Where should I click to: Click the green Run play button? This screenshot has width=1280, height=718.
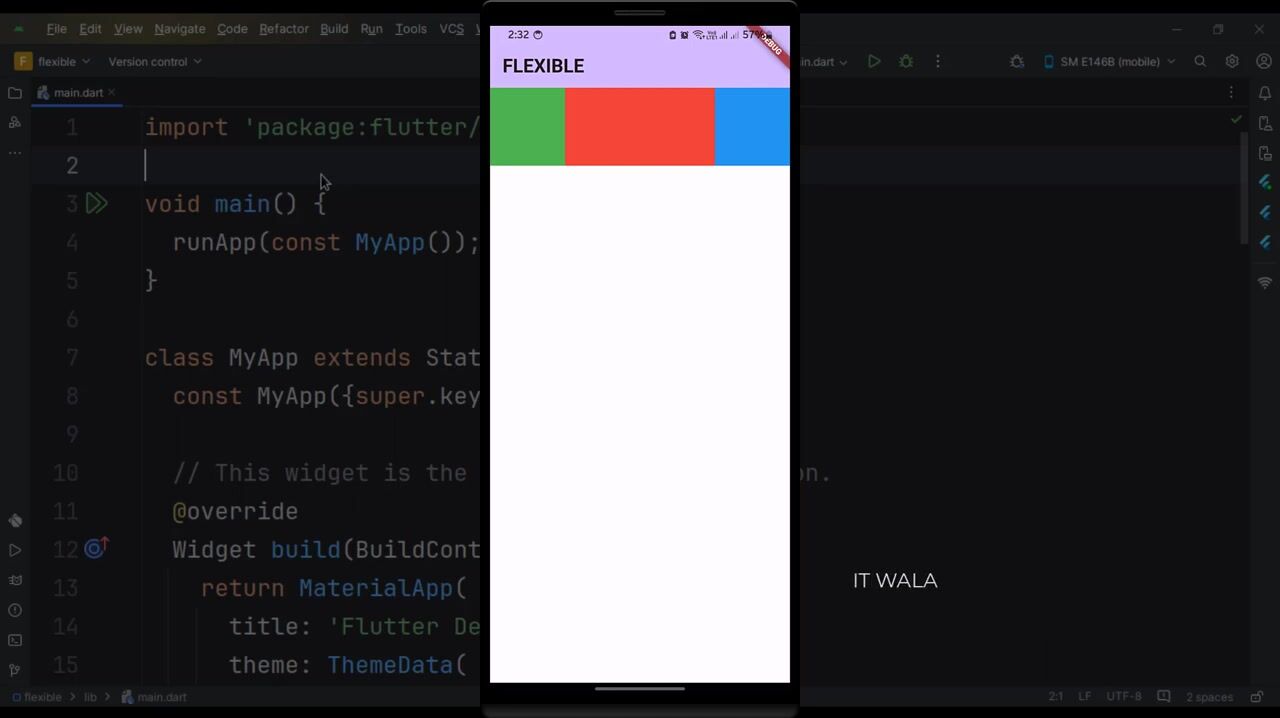pyautogui.click(x=874, y=61)
